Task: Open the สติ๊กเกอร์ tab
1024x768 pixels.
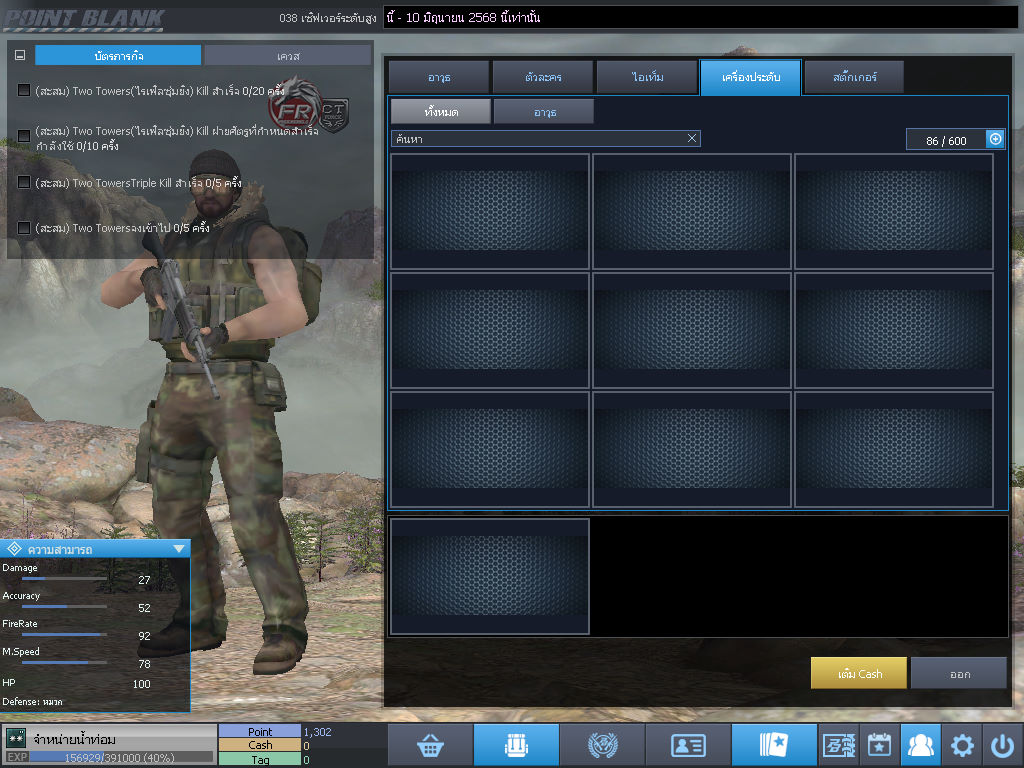Action: [854, 77]
